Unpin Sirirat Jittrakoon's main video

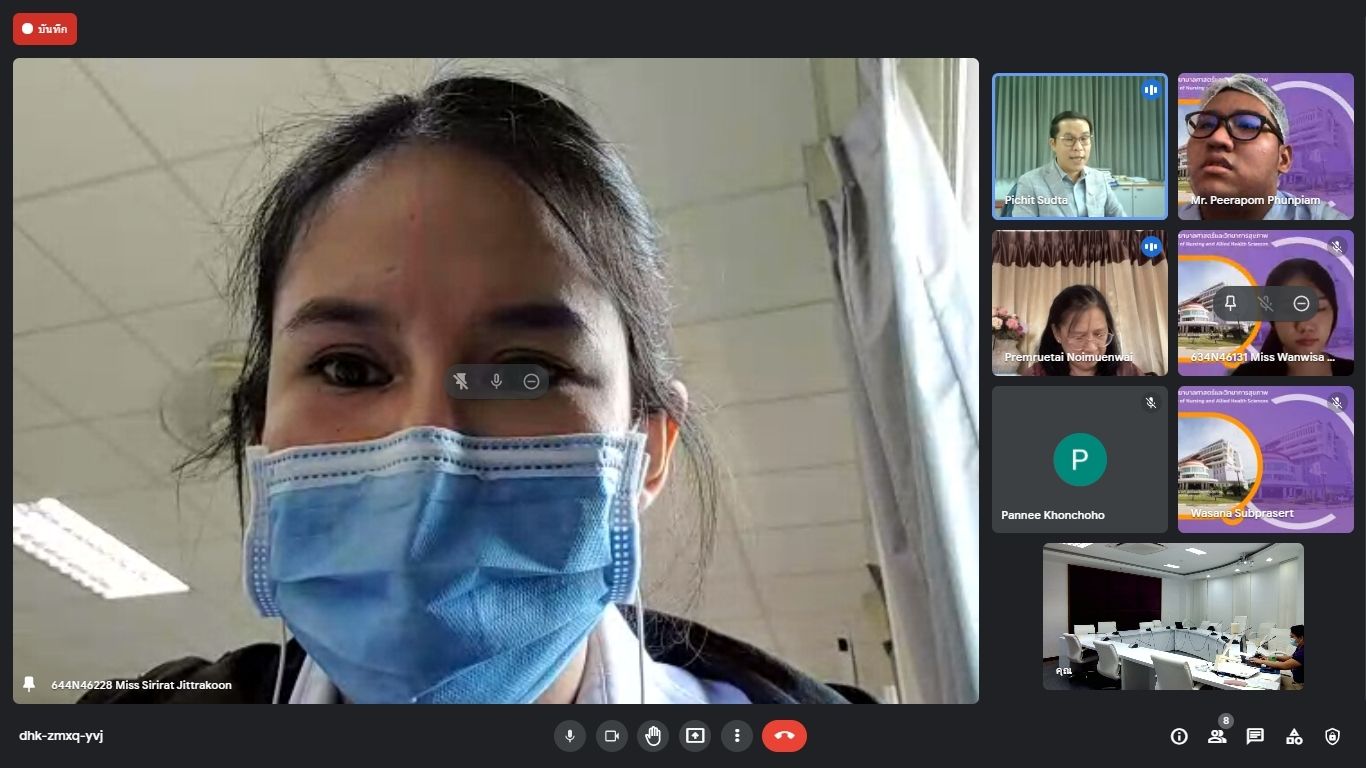tap(461, 381)
